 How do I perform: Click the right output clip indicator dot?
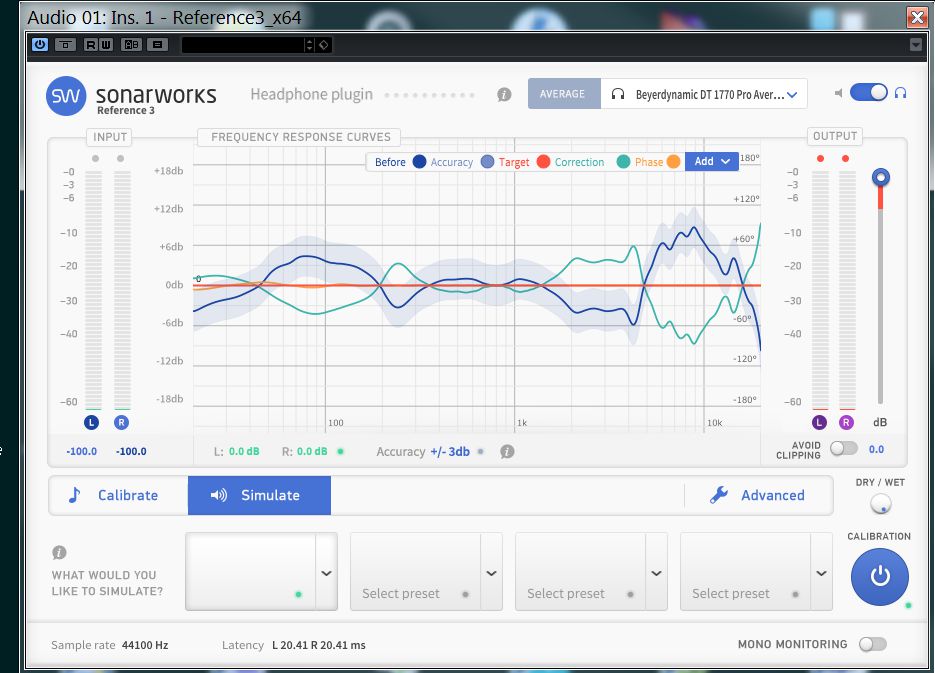point(845,159)
